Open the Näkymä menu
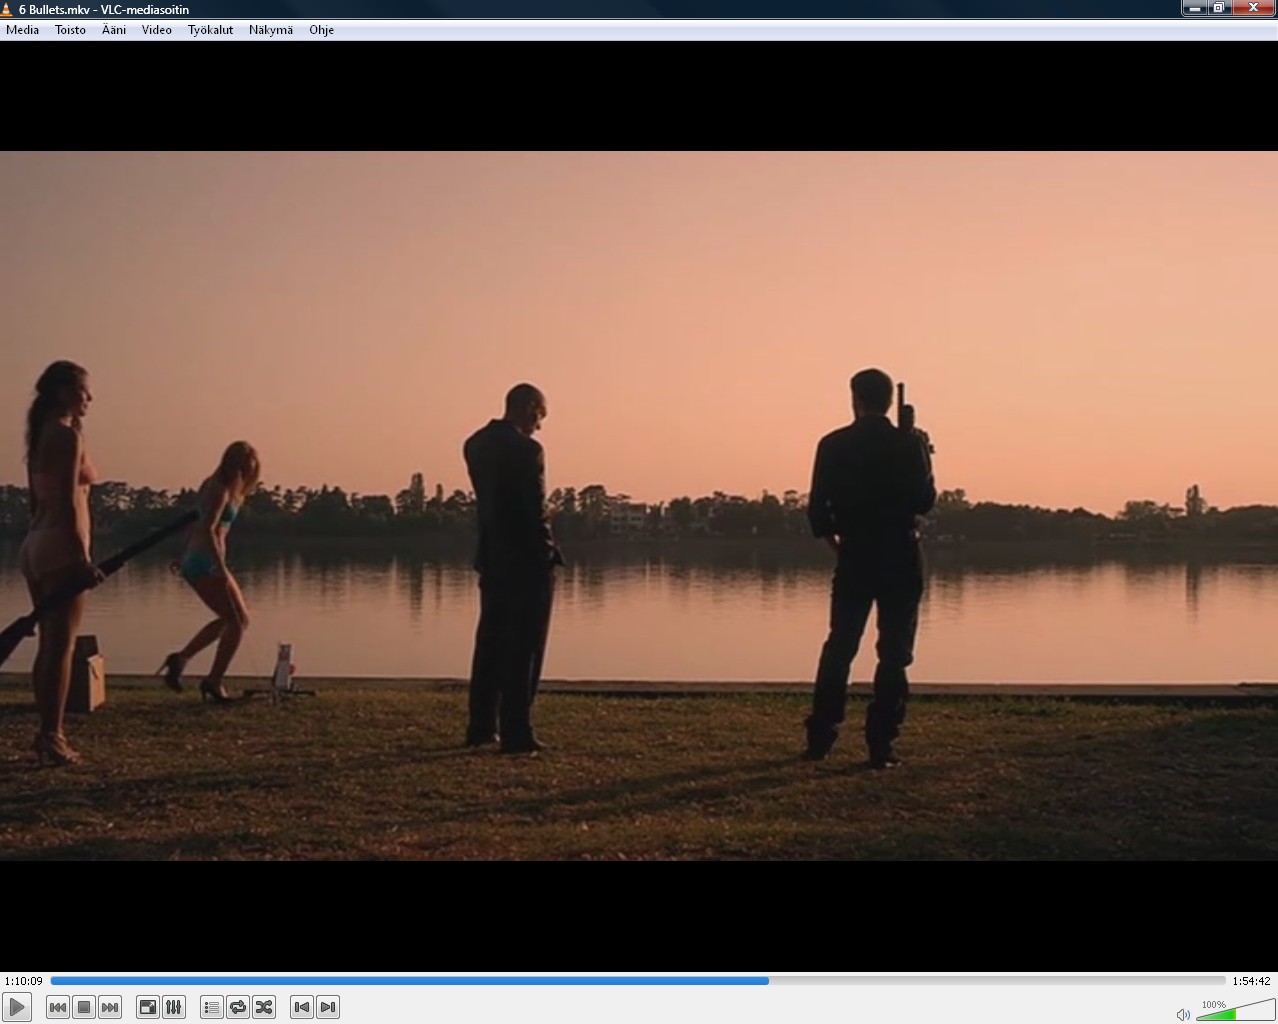The image size is (1278, 1024). pos(271,30)
